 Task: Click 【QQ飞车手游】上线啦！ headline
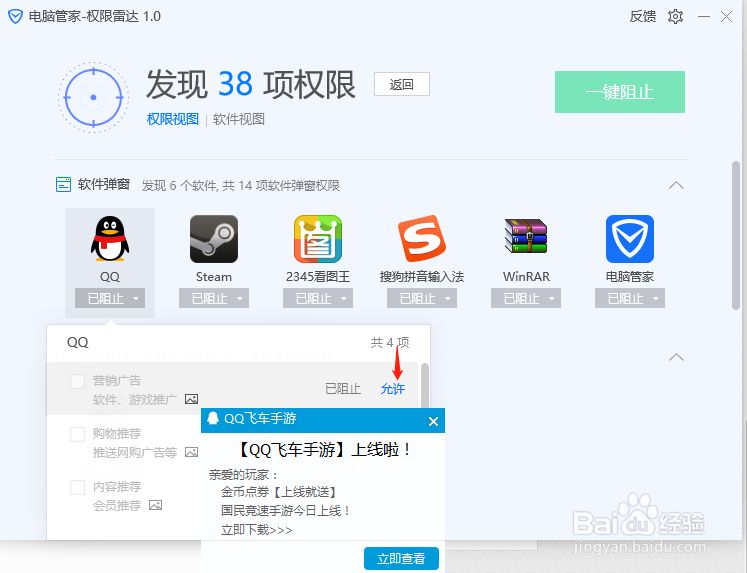323,450
